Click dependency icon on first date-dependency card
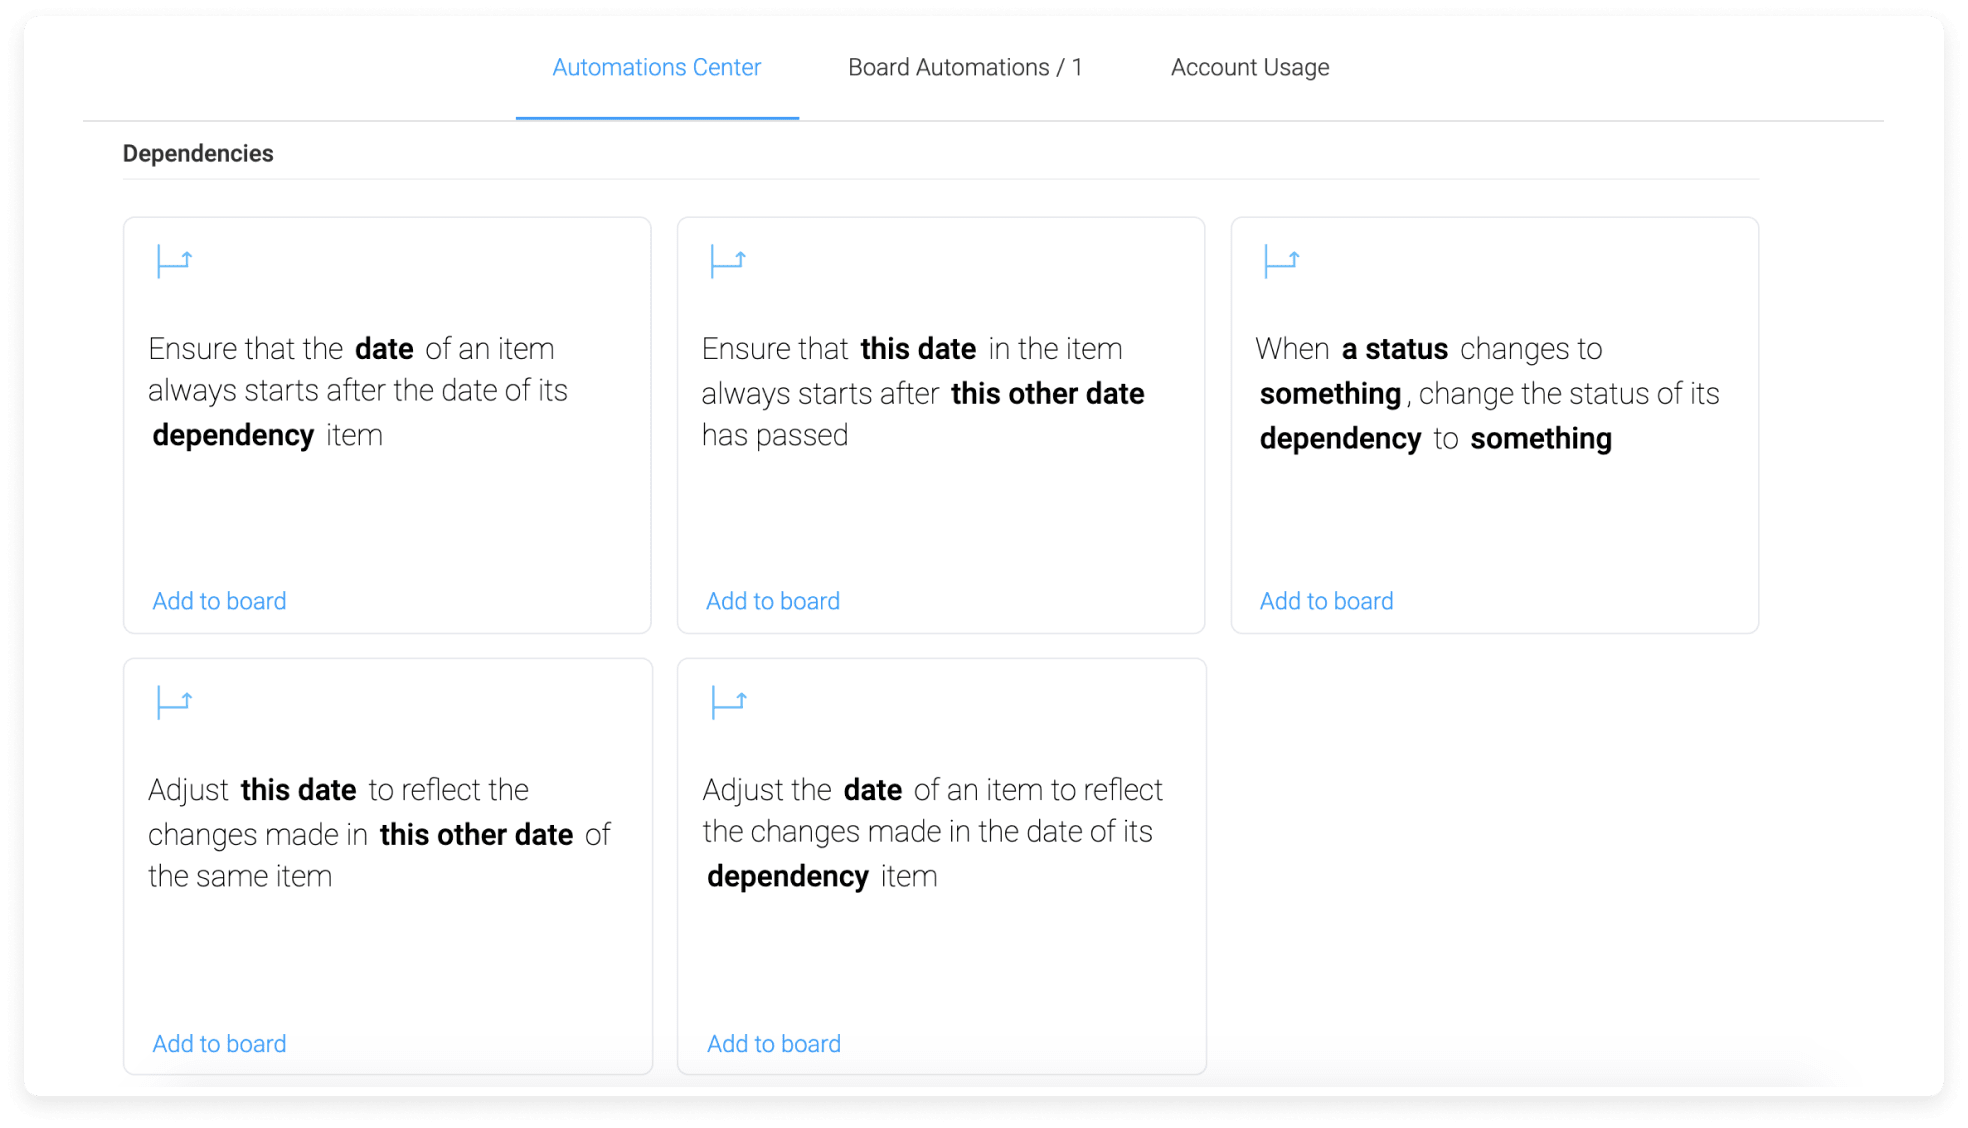Viewport: 1968px width, 1128px height. pyautogui.click(x=174, y=261)
